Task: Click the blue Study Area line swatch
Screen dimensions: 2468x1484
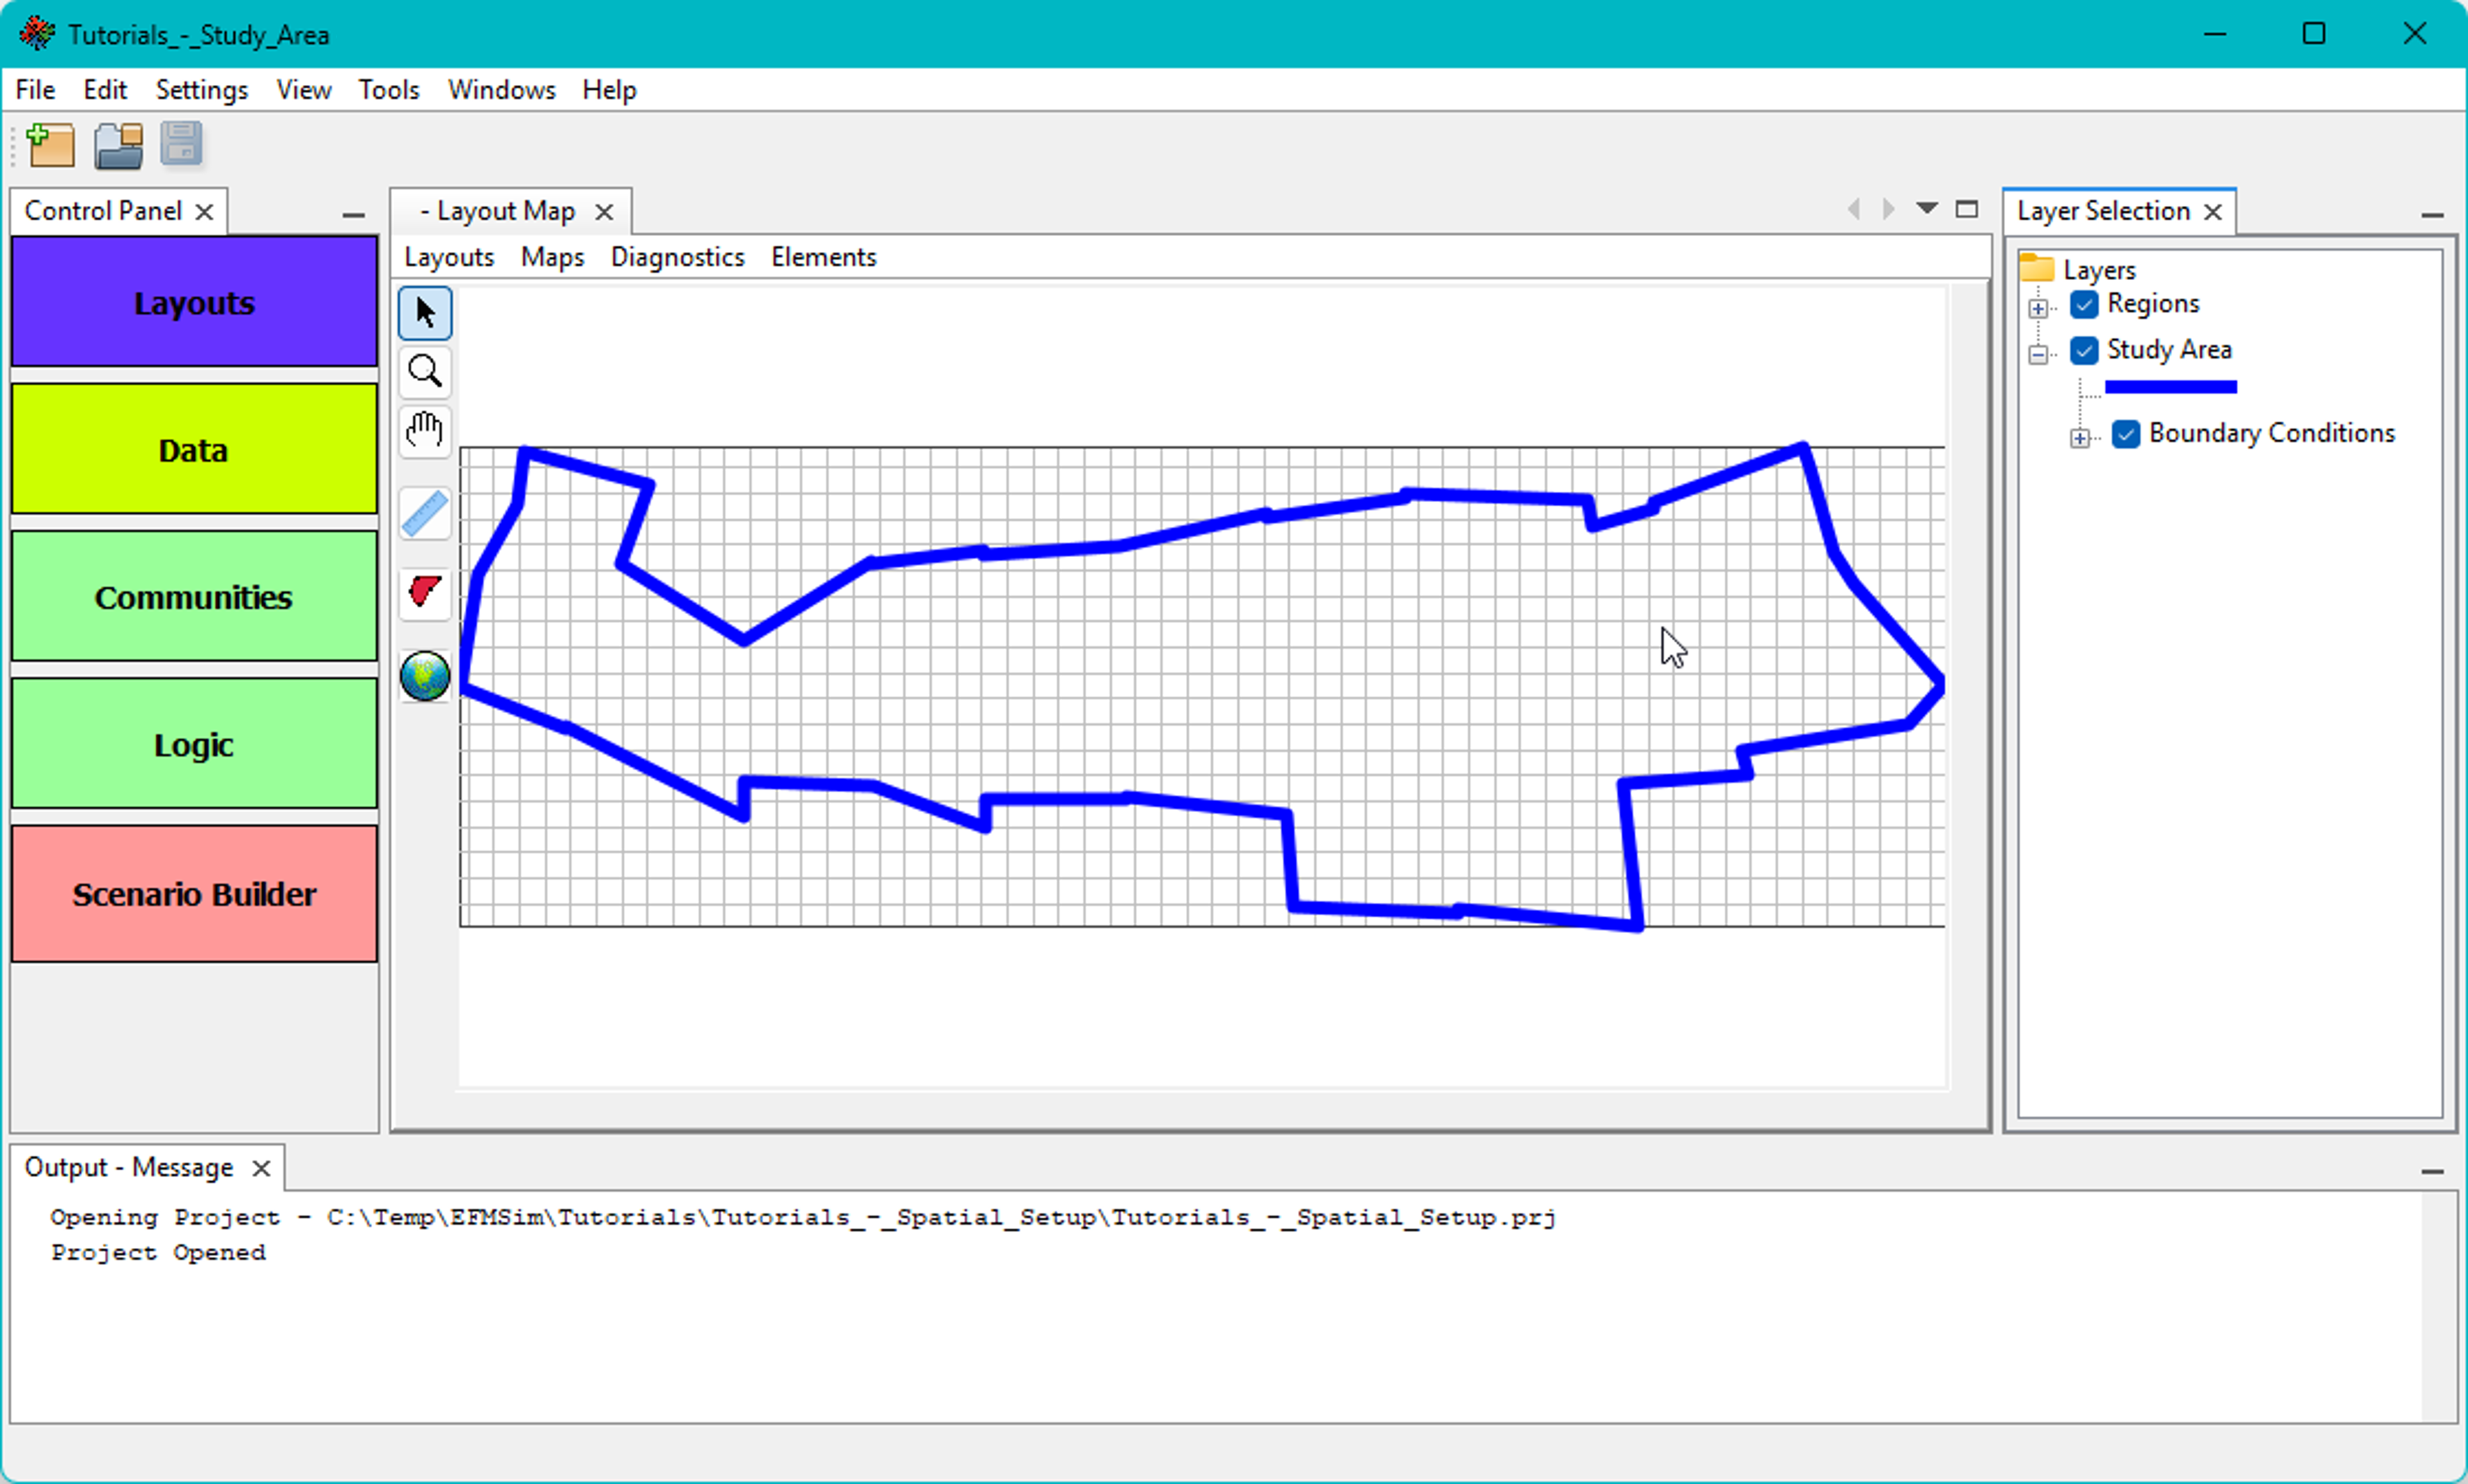Action: (2170, 387)
